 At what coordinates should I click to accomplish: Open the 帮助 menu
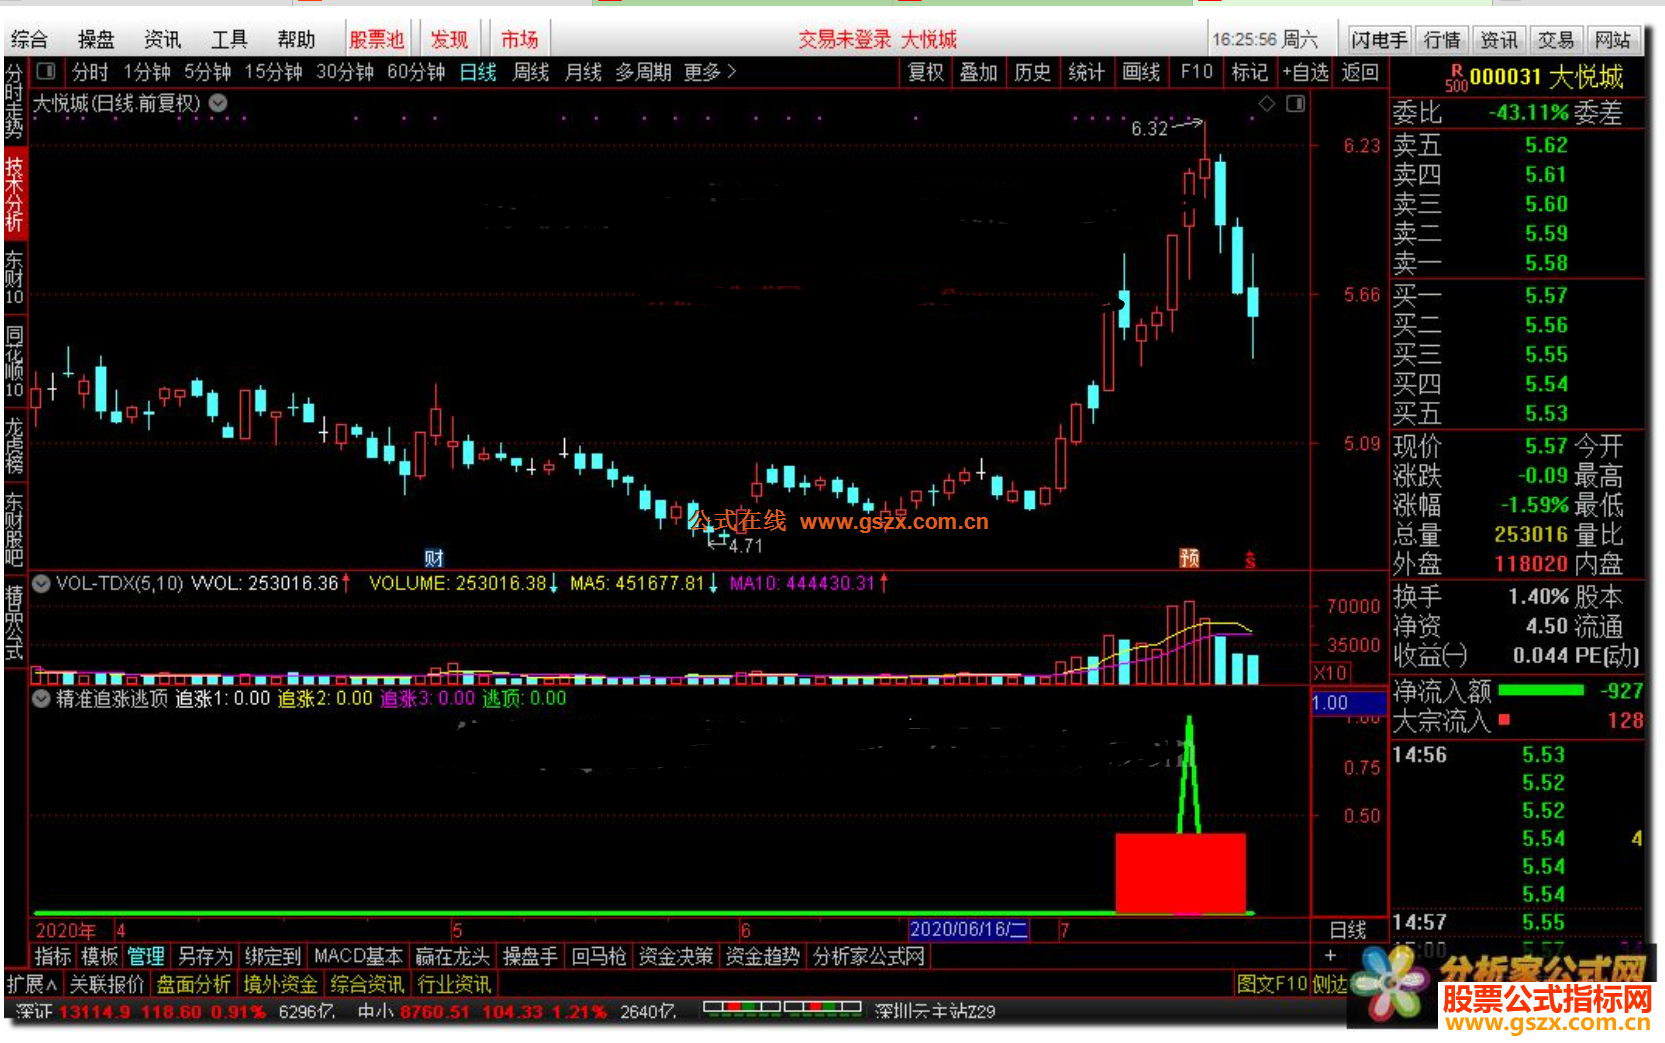point(296,39)
